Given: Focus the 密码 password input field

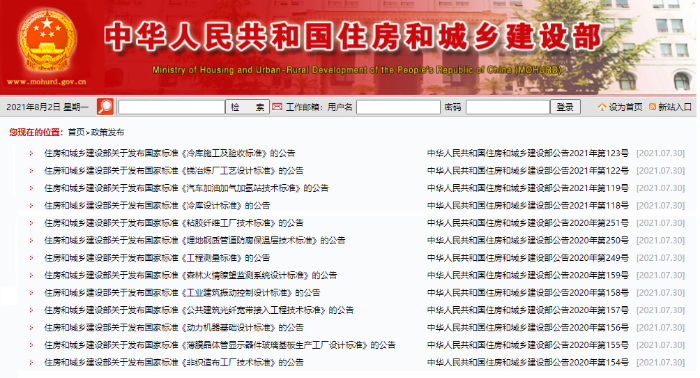Looking at the screenshot, I should (508, 107).
